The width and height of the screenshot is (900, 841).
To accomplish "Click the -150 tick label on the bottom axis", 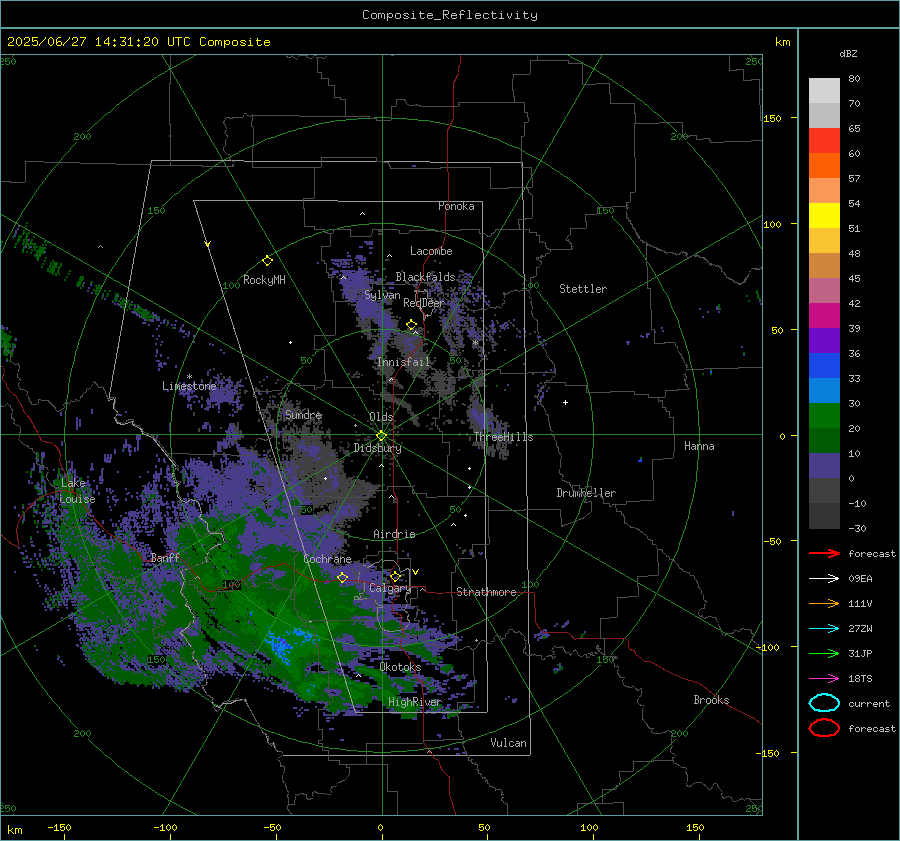I will click(x=59, y=827).
